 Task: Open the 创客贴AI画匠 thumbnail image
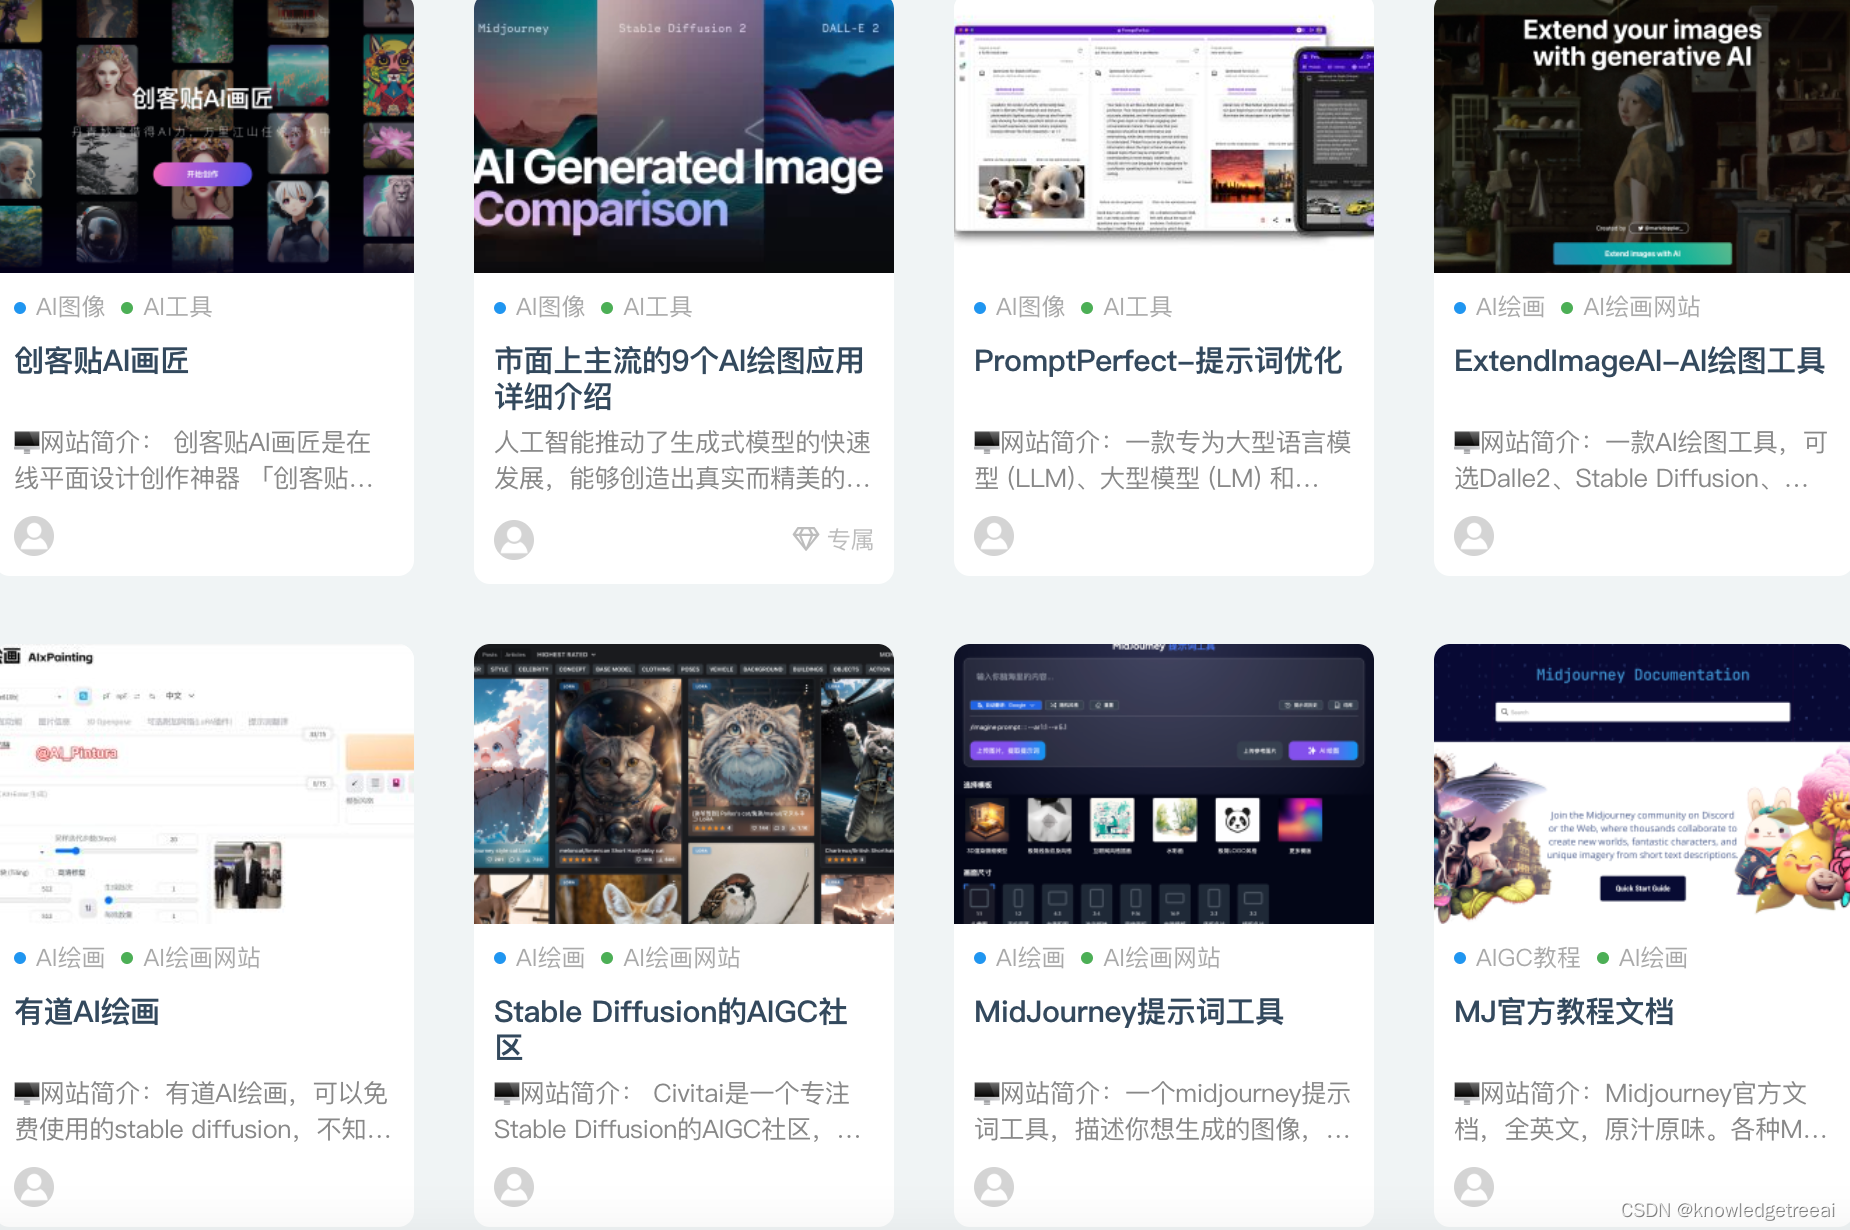pyautogui.click(x=207, y=136)
